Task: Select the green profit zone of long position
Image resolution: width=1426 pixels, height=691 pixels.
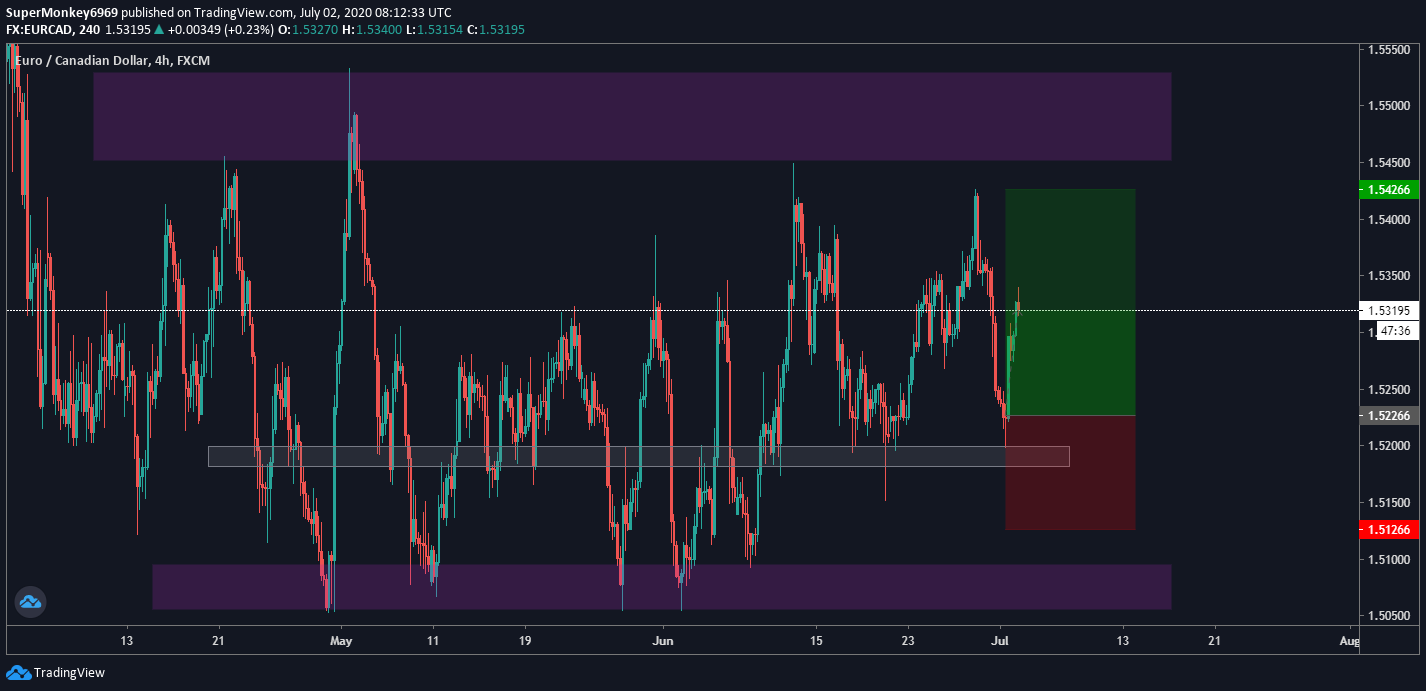Action: [1070, 302]
